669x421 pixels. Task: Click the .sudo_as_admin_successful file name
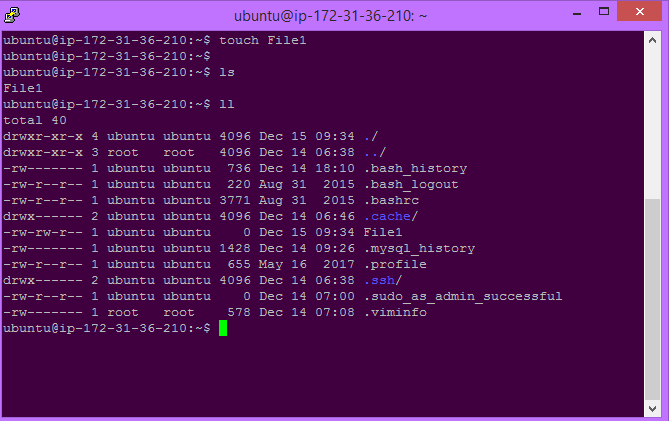tap(463, 296)
